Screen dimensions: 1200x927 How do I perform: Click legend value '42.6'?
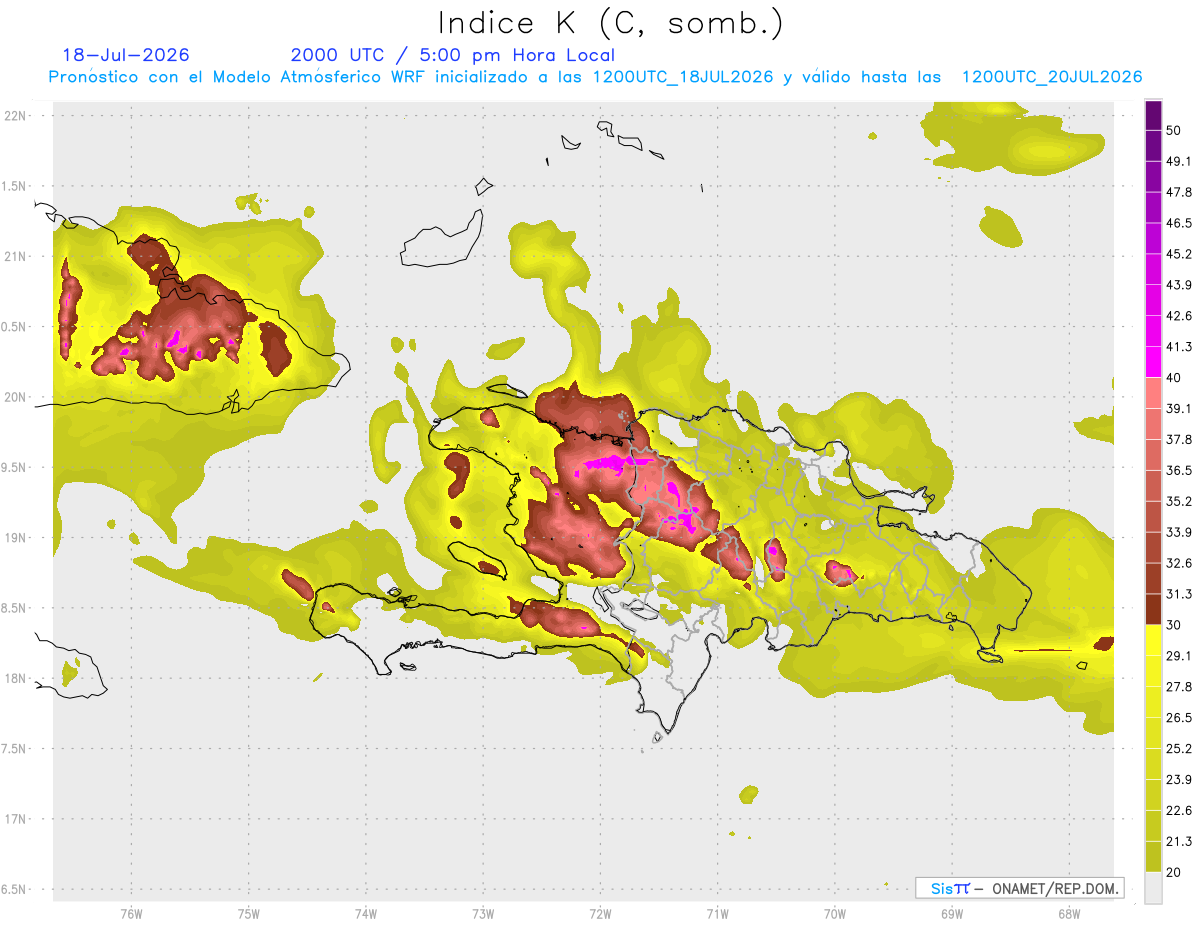pos(1178,316)
